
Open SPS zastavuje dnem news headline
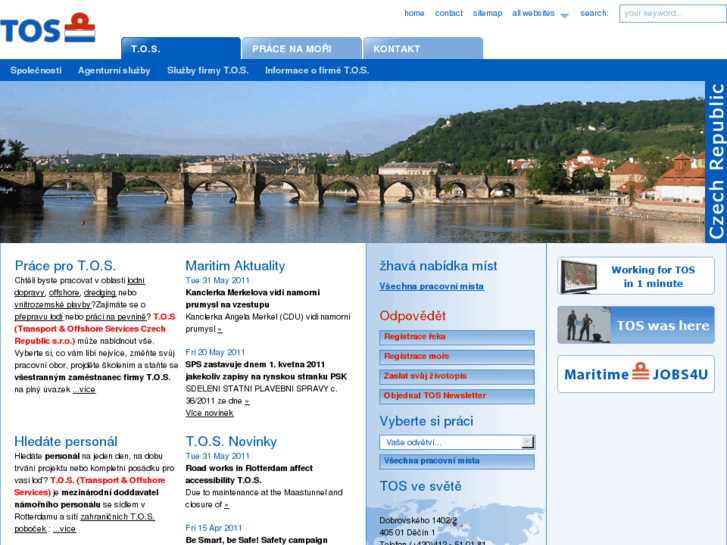[x=266, y=371]
